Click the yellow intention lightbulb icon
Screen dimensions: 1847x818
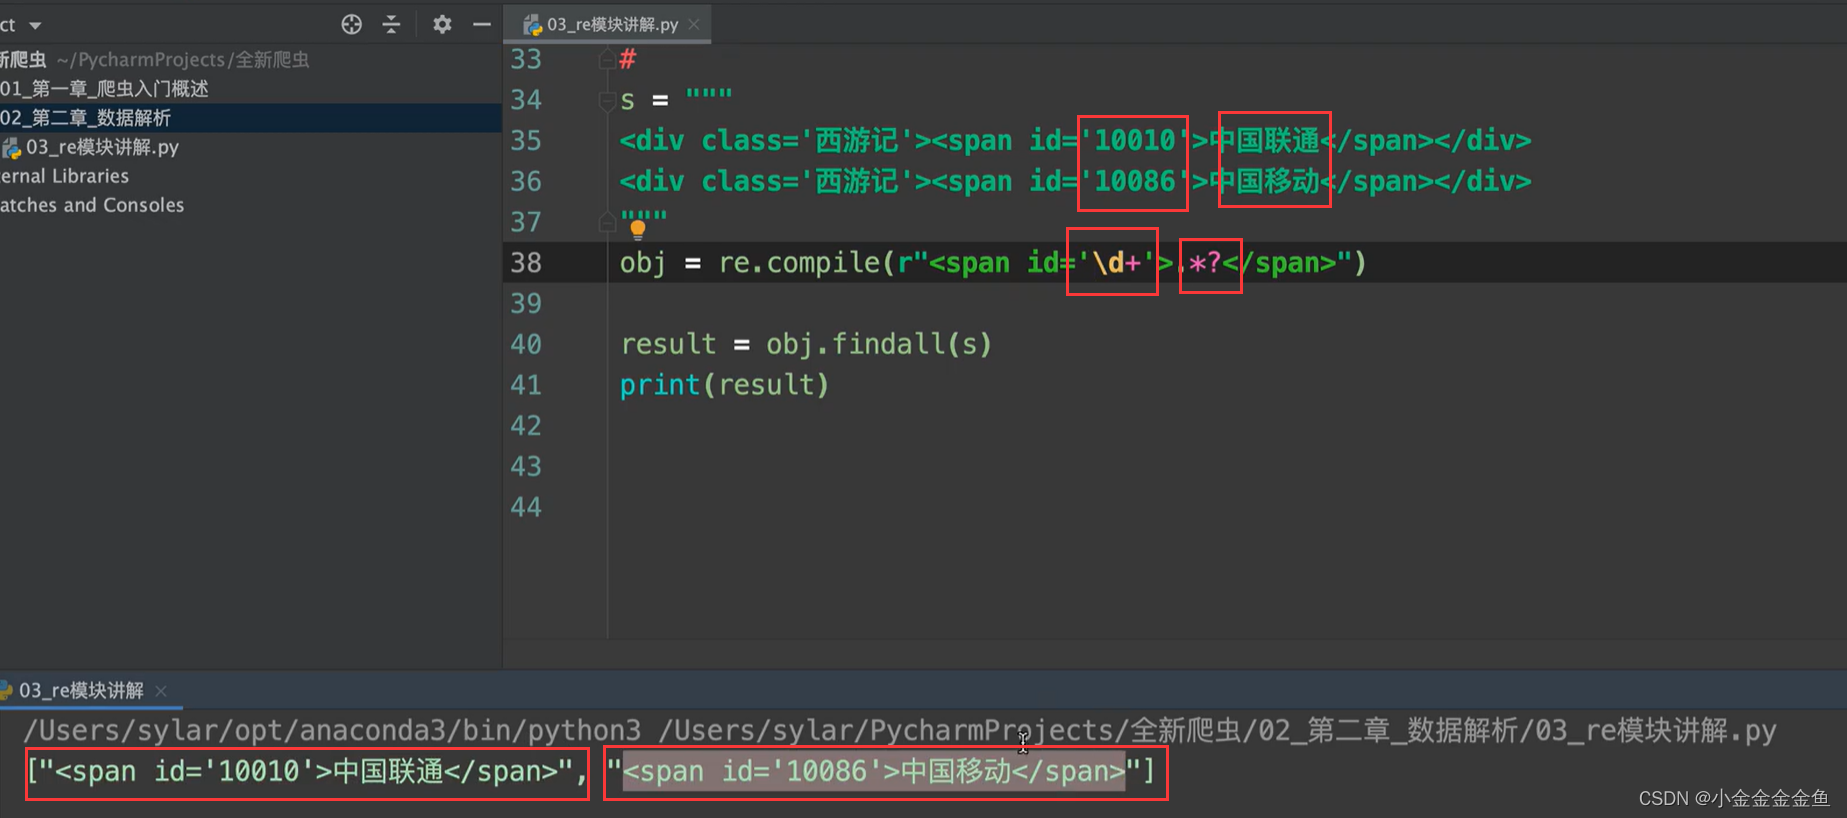[638, 229]
